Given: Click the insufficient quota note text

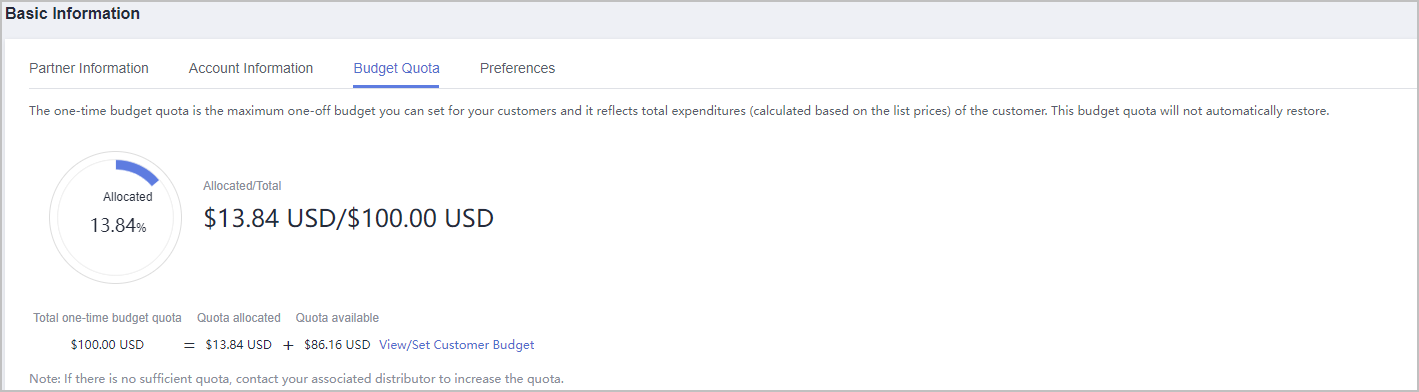Looking at the screenshot, I should [297, 379].
